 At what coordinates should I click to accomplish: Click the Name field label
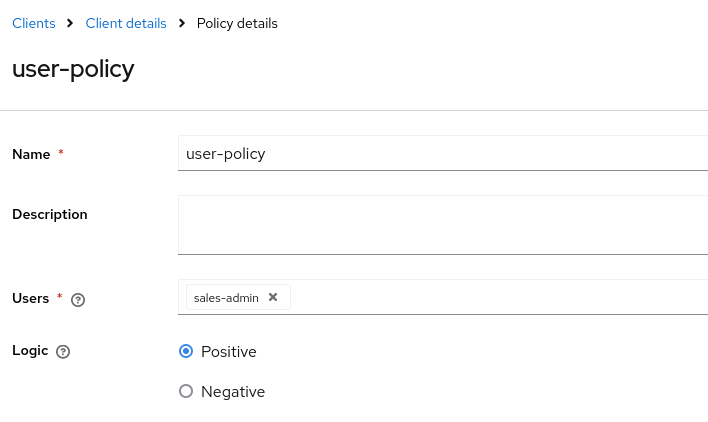(31, 154)
